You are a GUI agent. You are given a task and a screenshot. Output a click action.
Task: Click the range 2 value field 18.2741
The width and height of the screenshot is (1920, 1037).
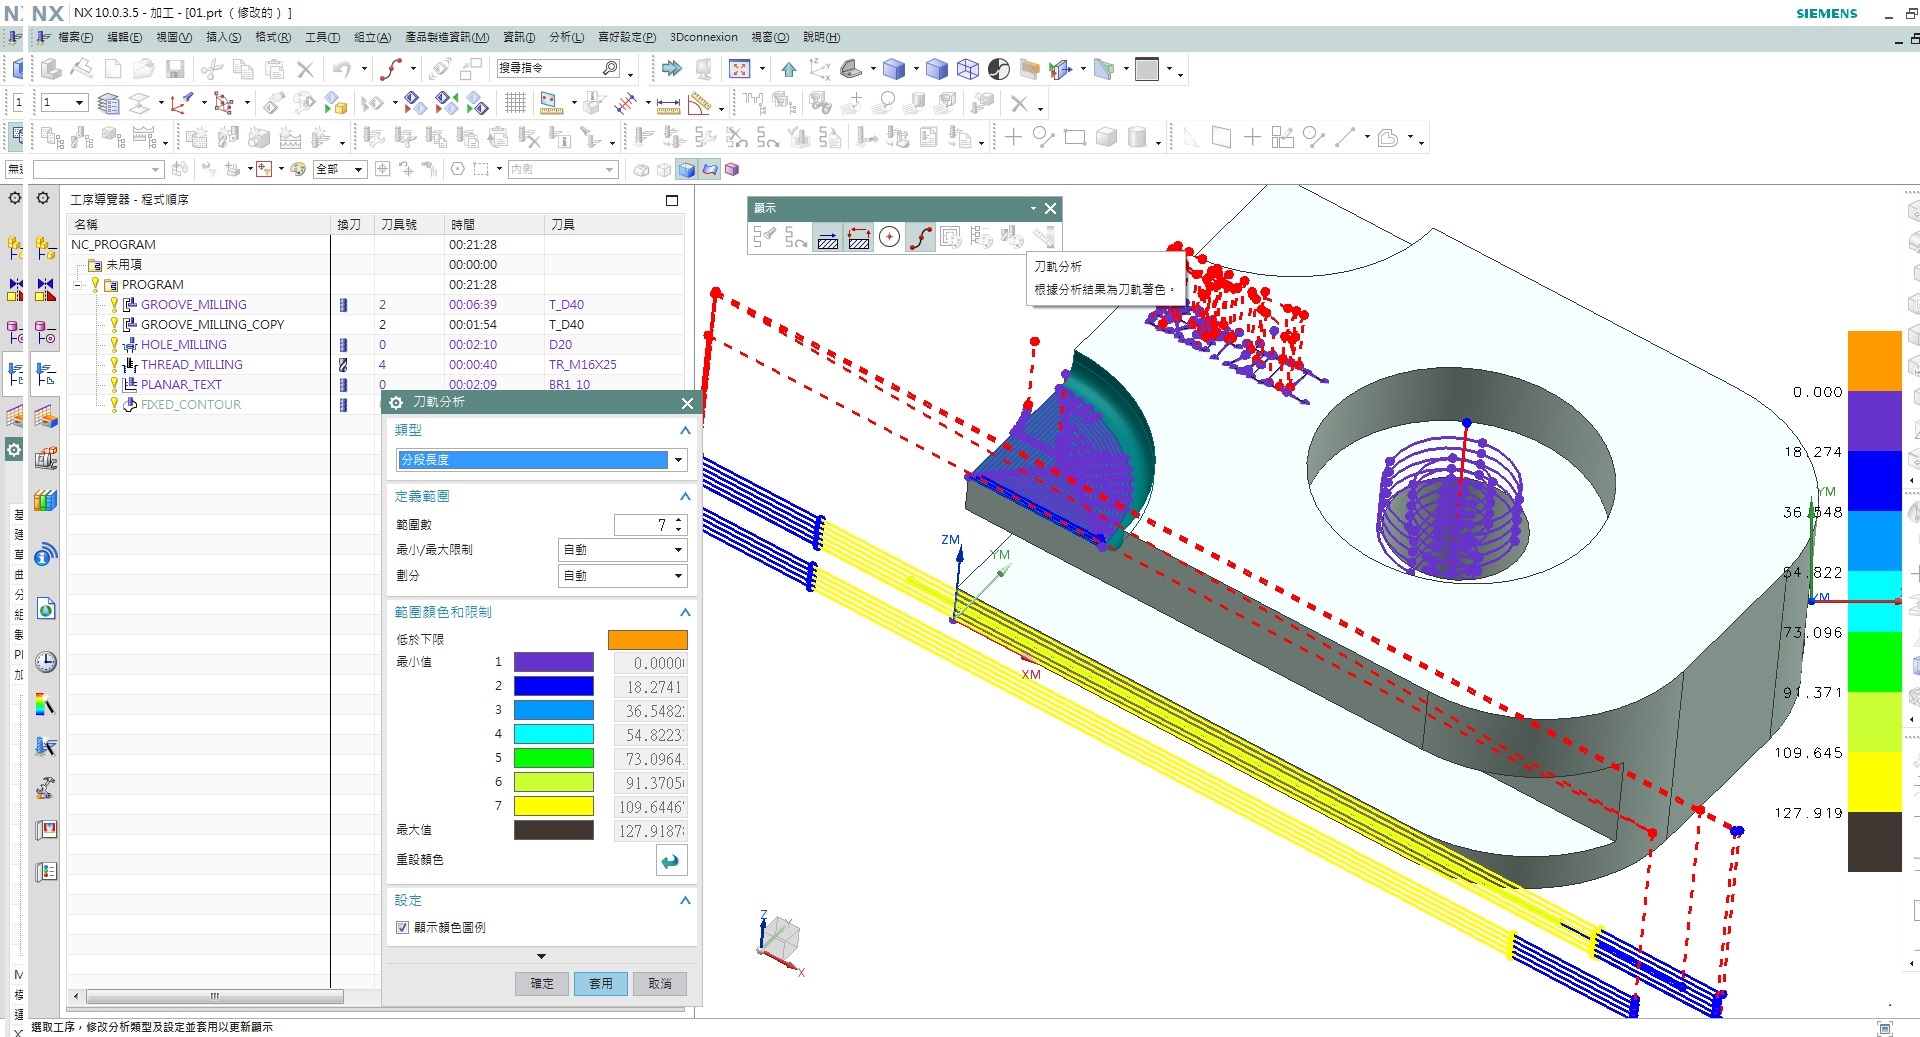tap(651, 687)
